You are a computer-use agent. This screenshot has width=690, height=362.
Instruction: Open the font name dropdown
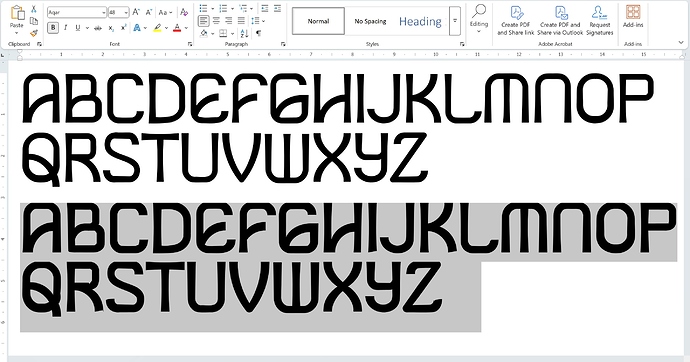click(x=104, y=12)
